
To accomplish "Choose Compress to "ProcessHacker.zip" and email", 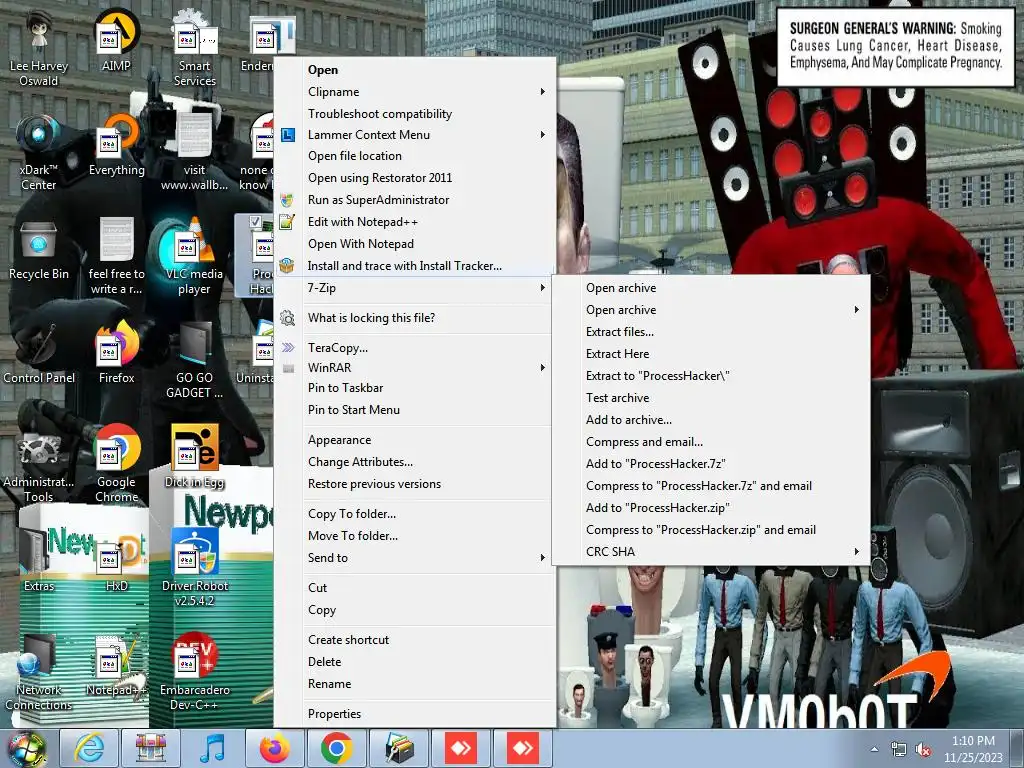I will click(x=711, y=530).
